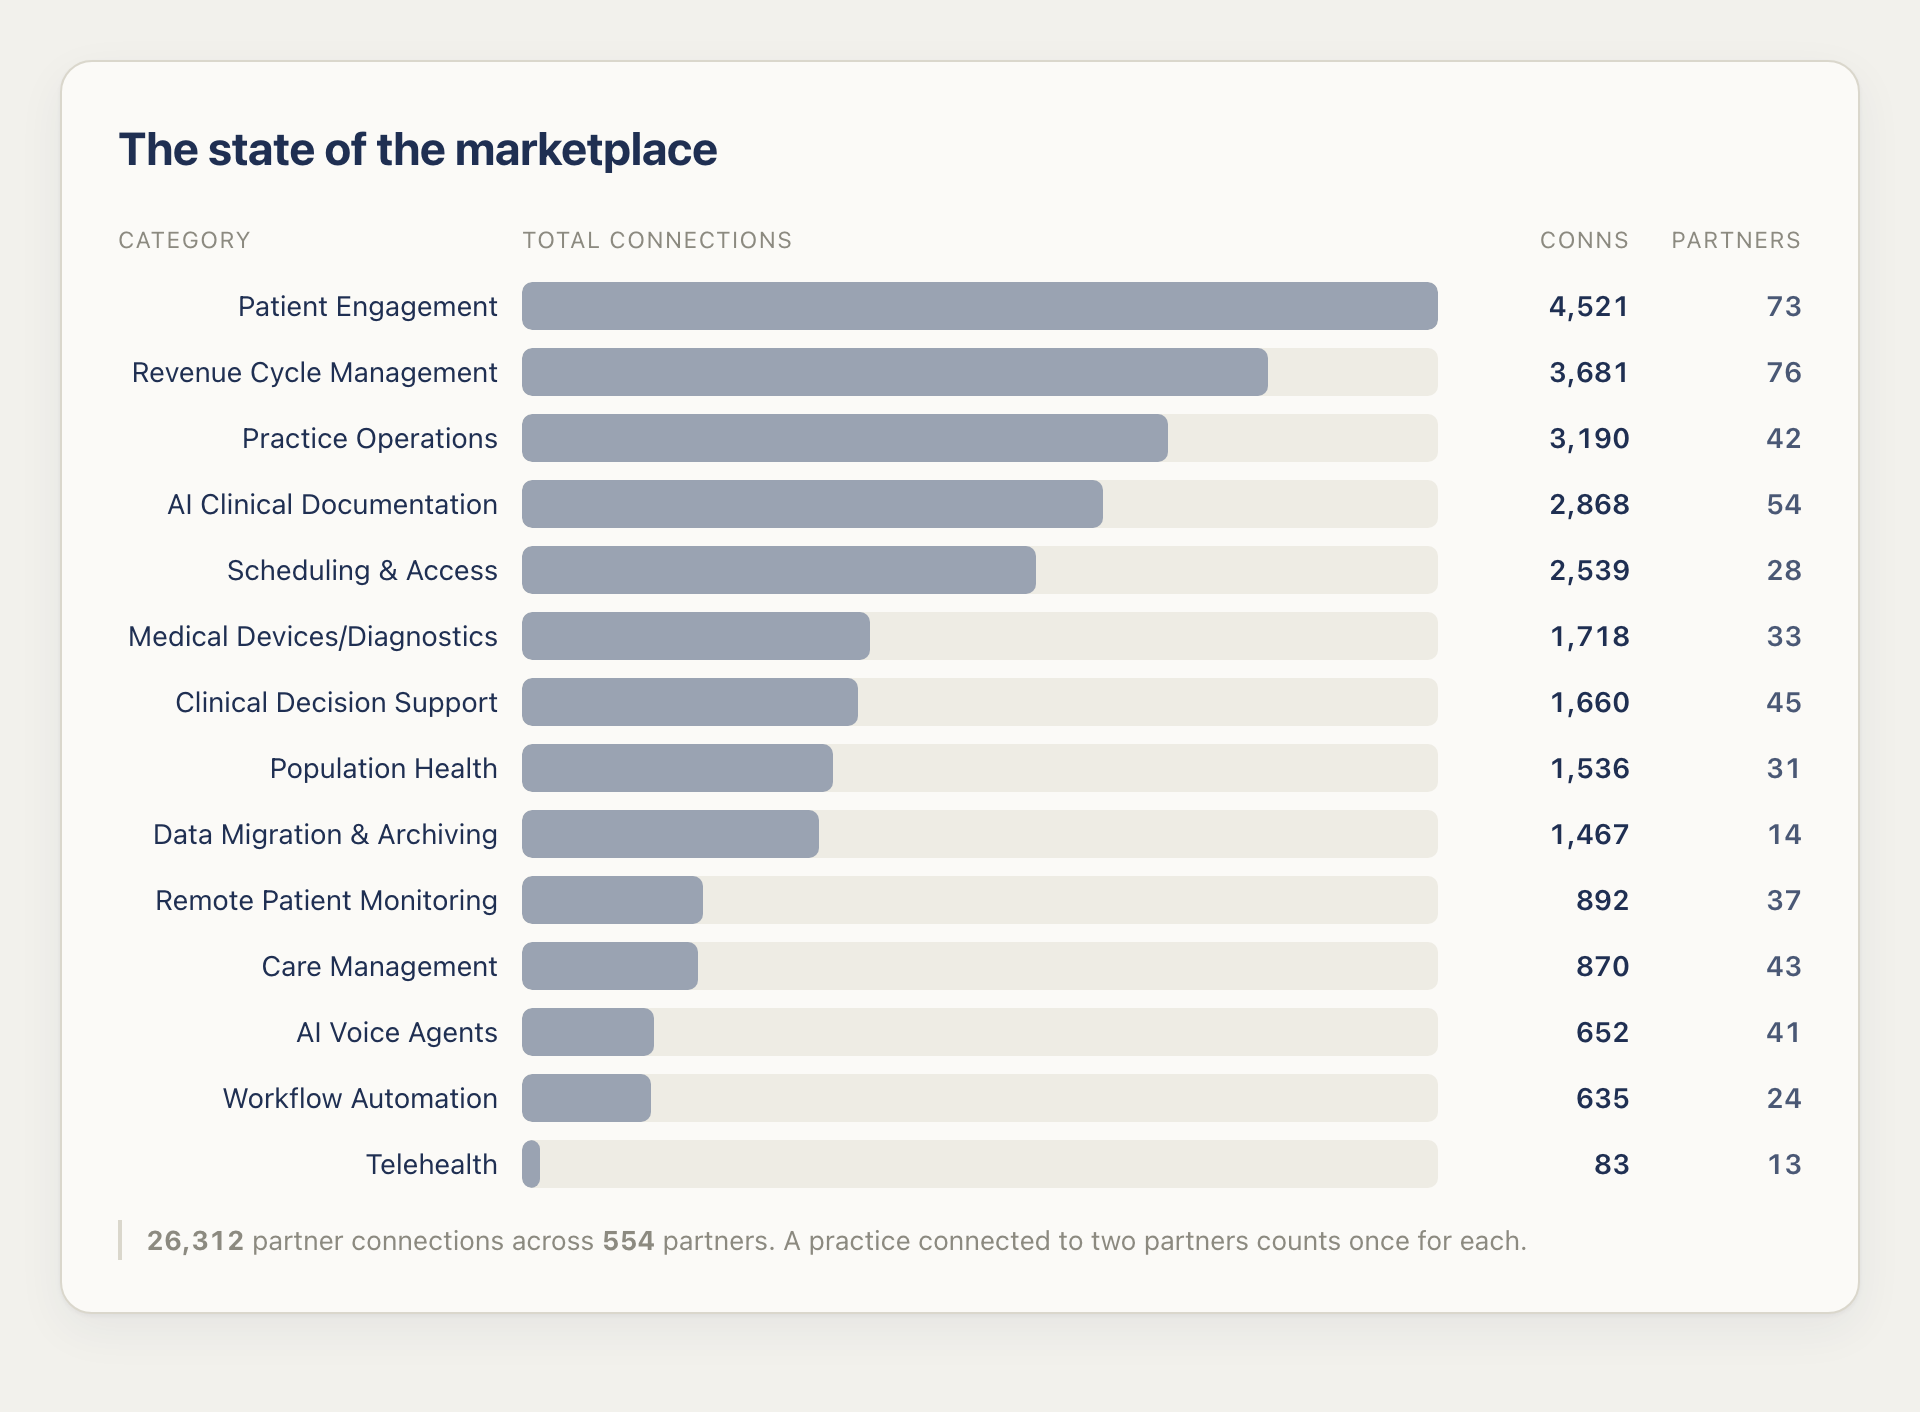Click the 892 connections value
1920x1412 pixels.
pos(1602,900)
